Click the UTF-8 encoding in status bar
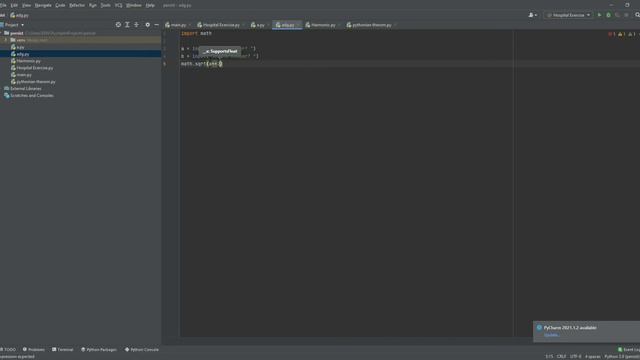640x360 pixels. pyautogui.click(x=576, y=356)
